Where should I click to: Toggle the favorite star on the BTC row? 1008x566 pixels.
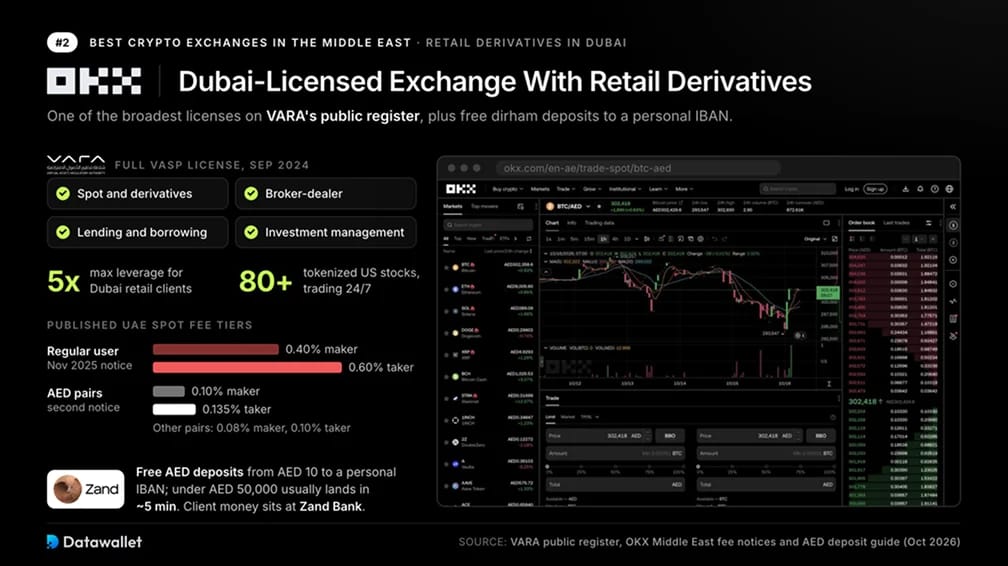[x=446, y=268]
